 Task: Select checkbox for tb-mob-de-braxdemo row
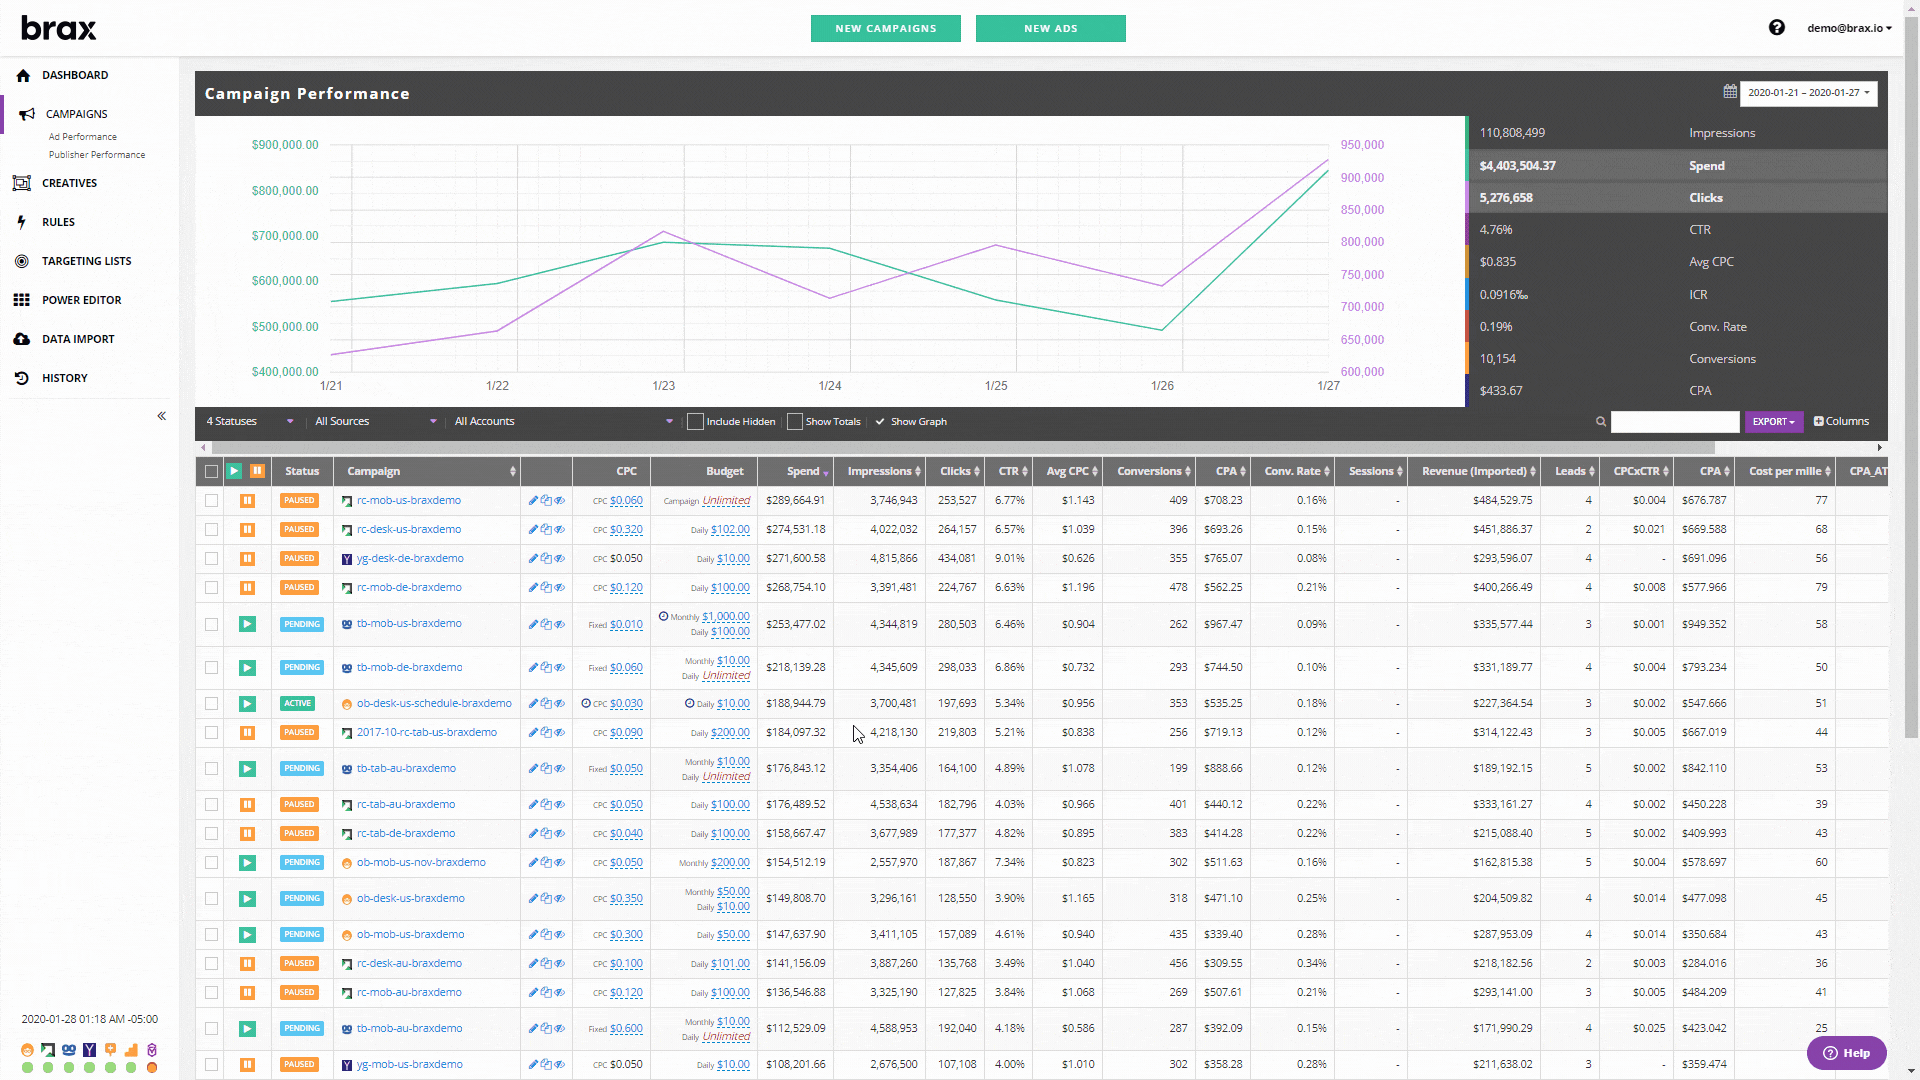tap(211, 667)
